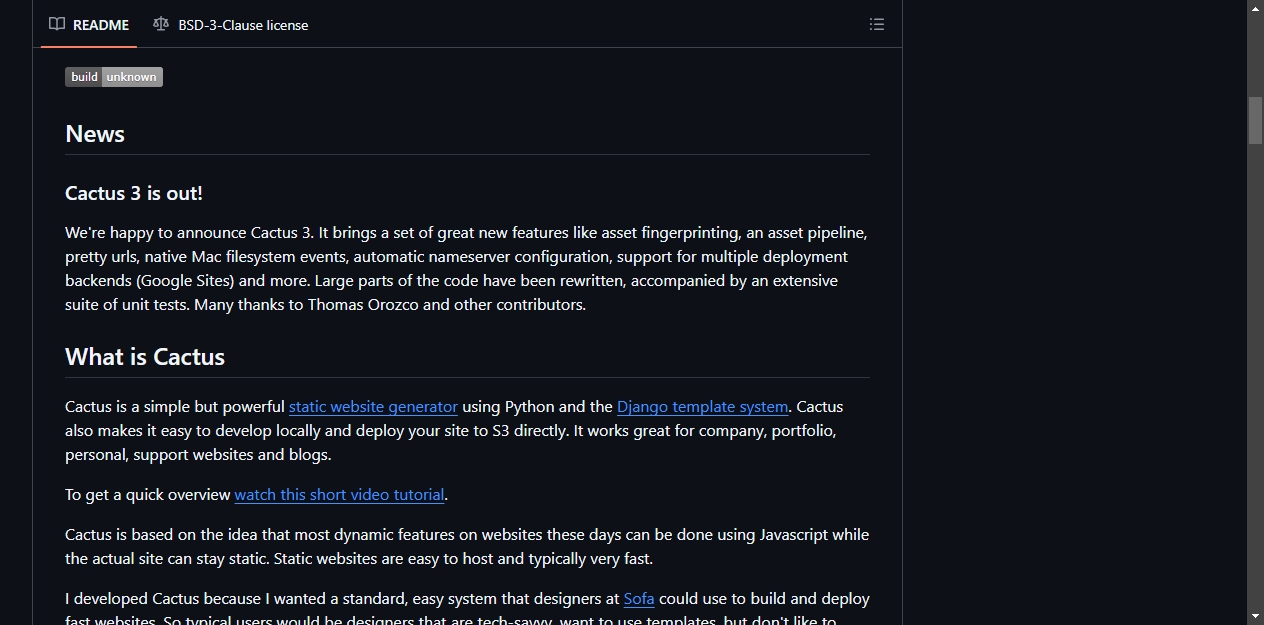Image resolution: width=1264 pixels, height=625 pixels.
Task: Click the scrollbar down arrow
Action: (x=1255, y=616)
